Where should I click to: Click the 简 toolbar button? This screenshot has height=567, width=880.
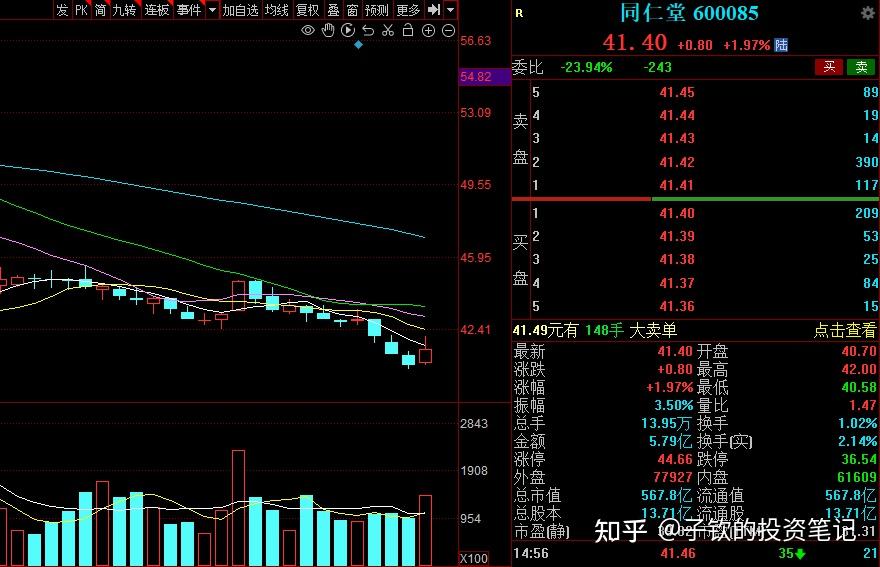click(x=100, y=10)
